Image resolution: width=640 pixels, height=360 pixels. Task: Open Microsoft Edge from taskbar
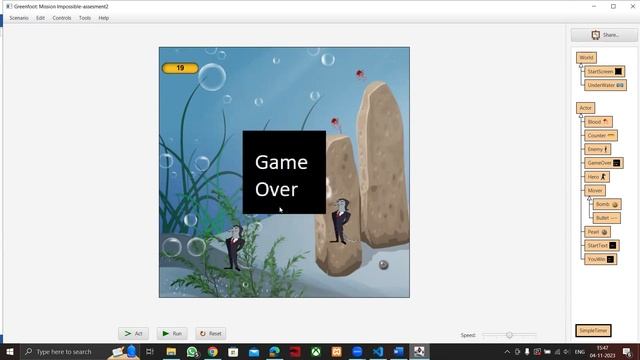tap(275, 352)
